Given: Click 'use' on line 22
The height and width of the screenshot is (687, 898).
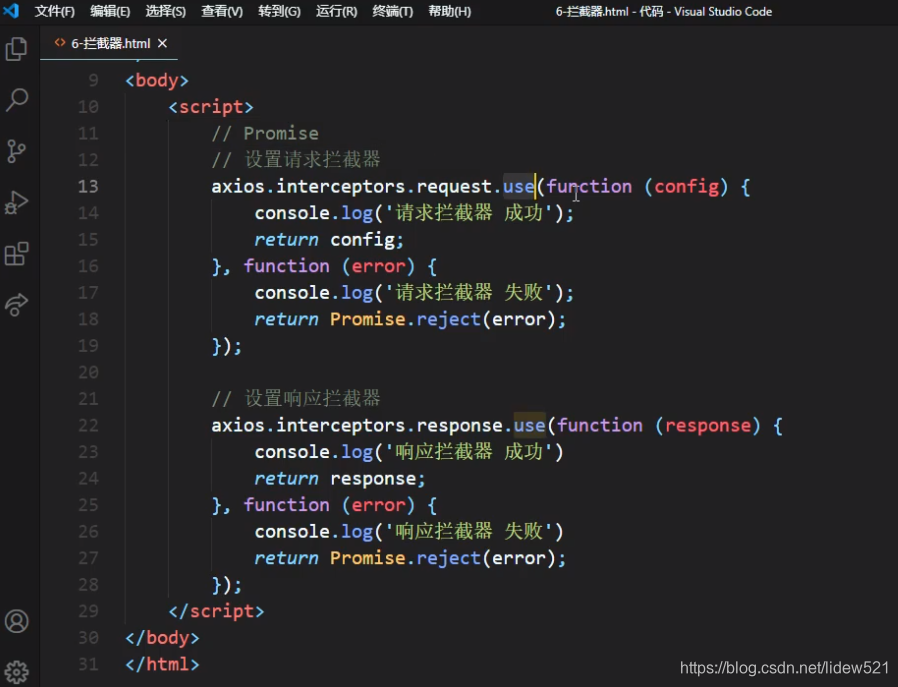Looking at the screenshot, I should pos(529,425).
